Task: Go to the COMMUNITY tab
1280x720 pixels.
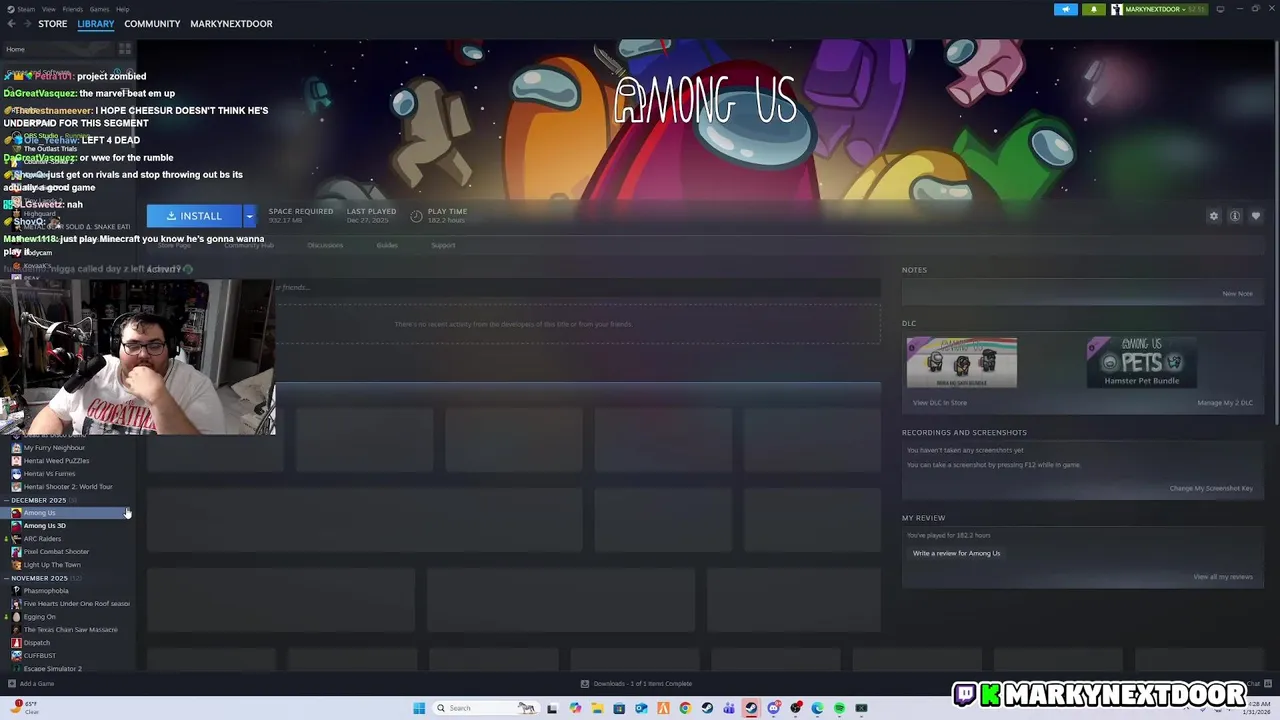Action: click(x=152, y=23)
